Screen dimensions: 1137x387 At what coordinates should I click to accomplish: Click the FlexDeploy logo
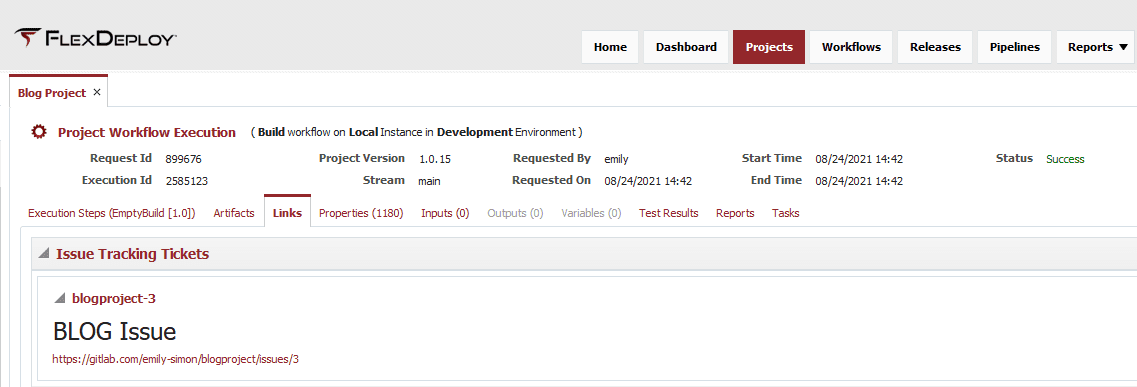point(95,38)
